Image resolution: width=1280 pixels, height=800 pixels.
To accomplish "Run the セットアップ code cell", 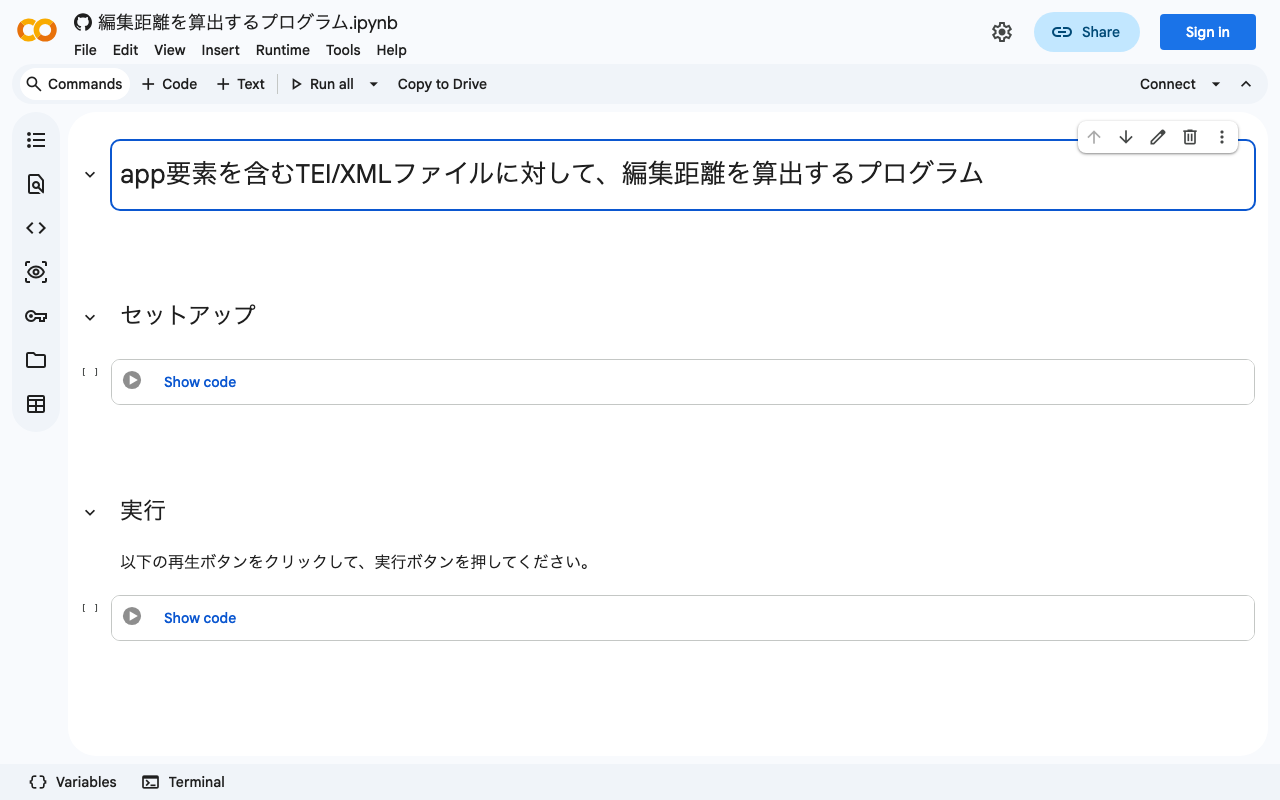I will pyautogui.click(x=132, y=381).
